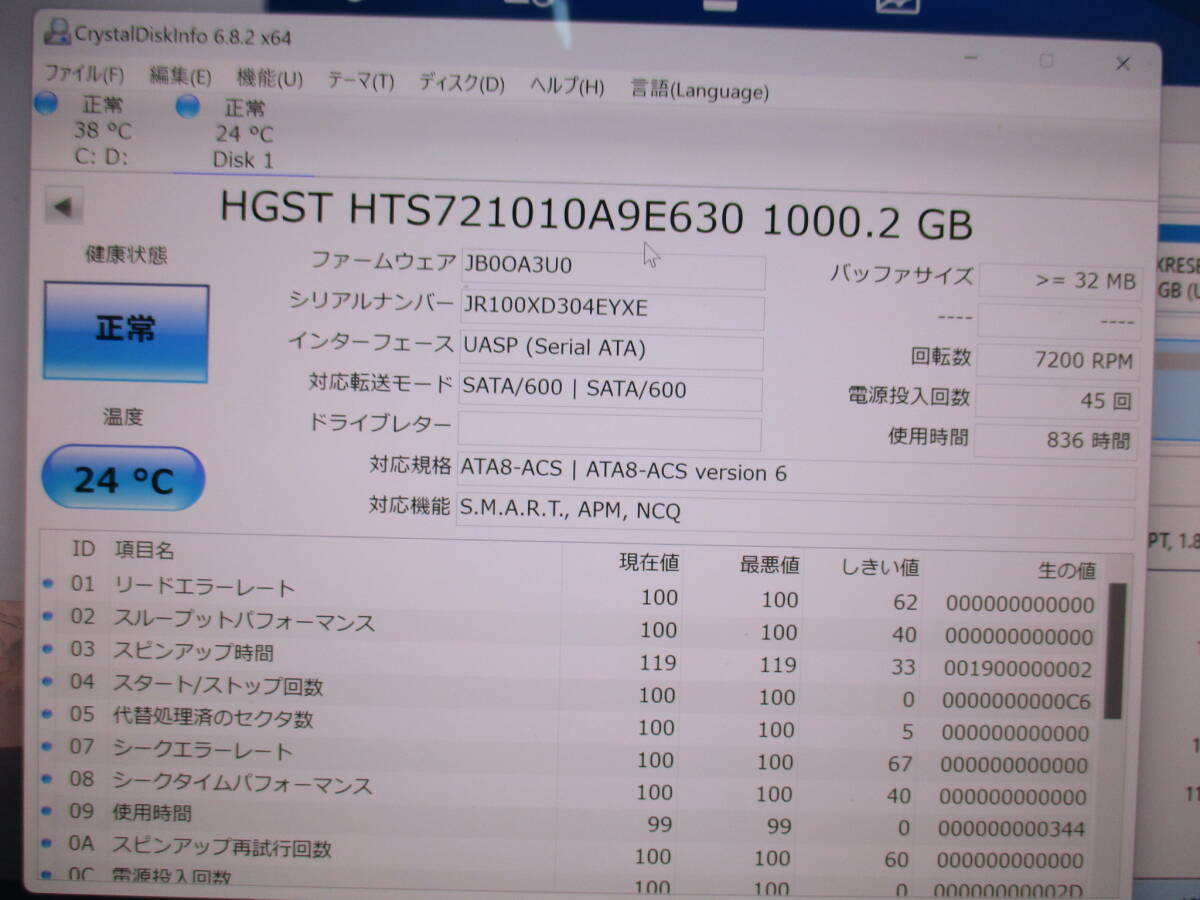This screenshot has height=900, width=1200.
Task: Click the 24 °C temperature button
Action: click(123, 479)
